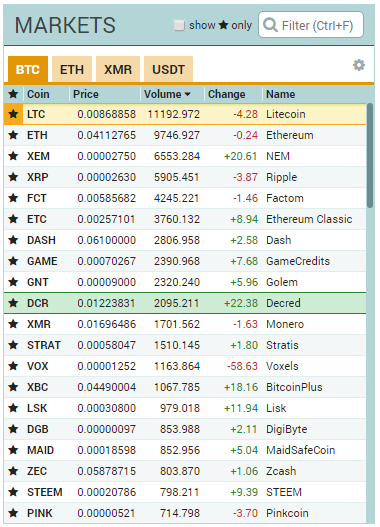The width and height of the screenshot is (380, 527).
Task: Enable the show star only checkbox
Action: (x=179, y=25)
